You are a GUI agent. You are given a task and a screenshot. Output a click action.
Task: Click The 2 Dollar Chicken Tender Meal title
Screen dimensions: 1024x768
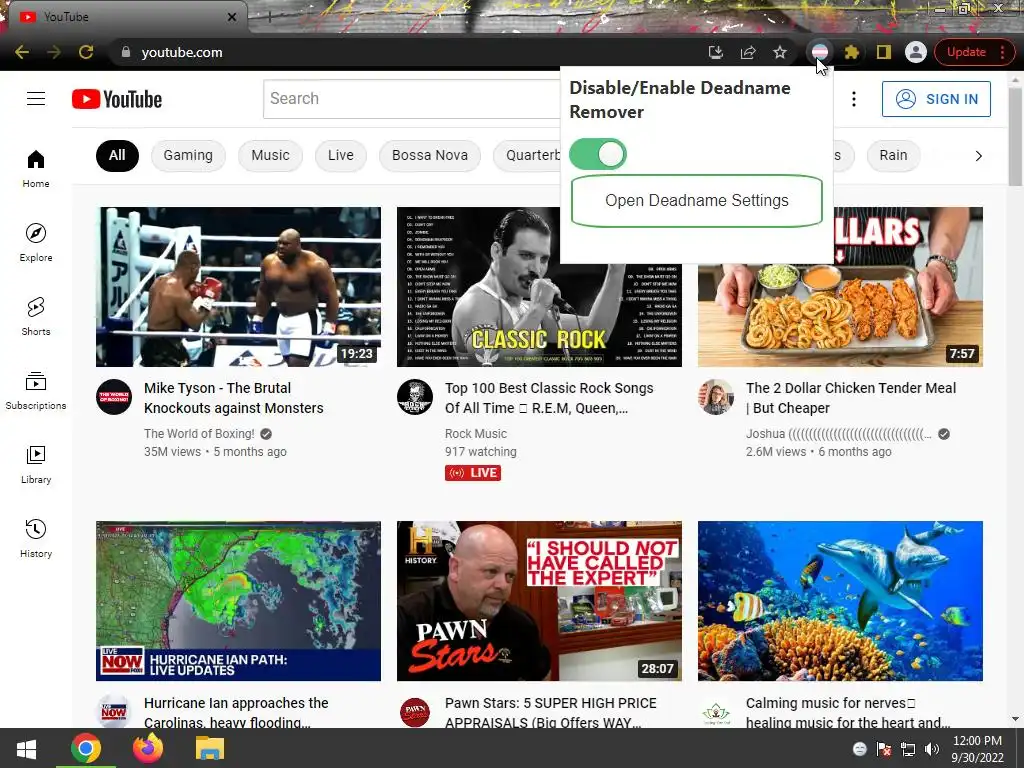click(x=851, y=398)
